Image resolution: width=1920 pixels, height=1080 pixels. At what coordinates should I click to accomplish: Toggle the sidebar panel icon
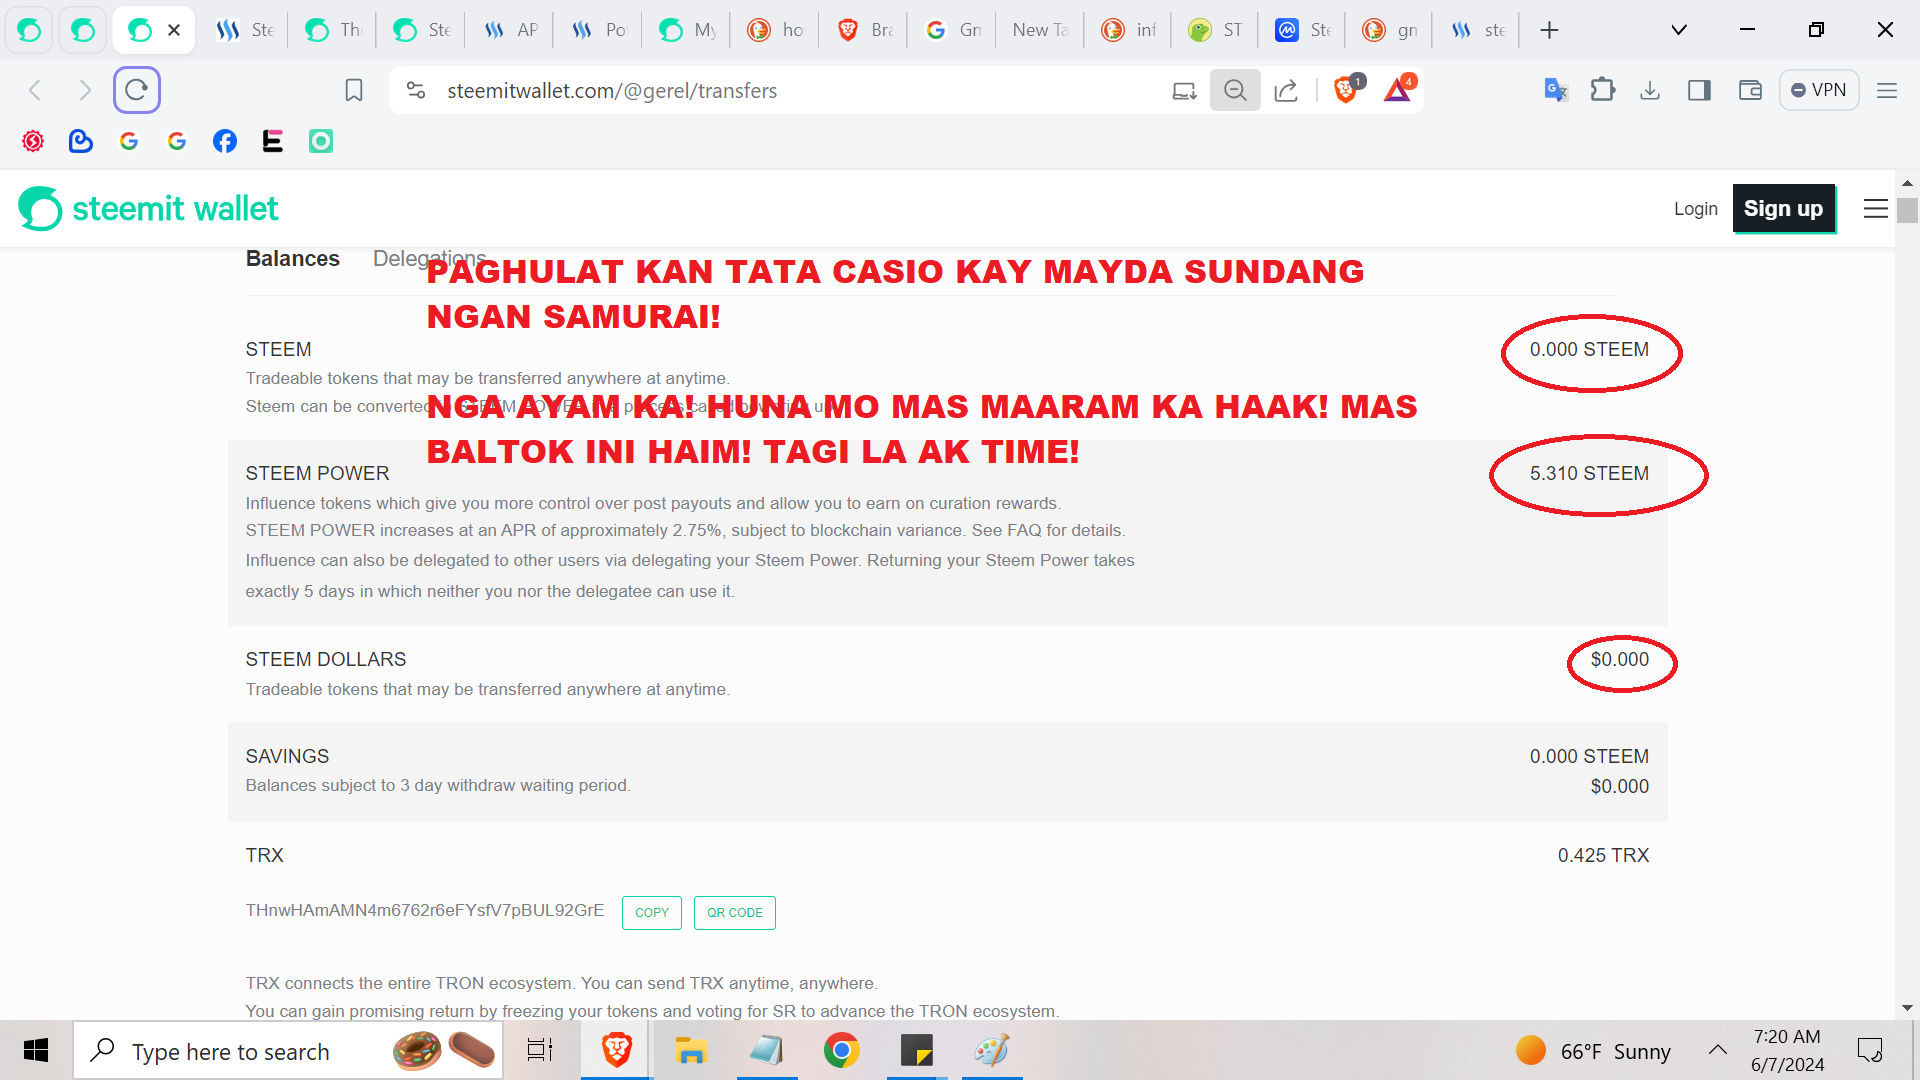(1699, 90)
